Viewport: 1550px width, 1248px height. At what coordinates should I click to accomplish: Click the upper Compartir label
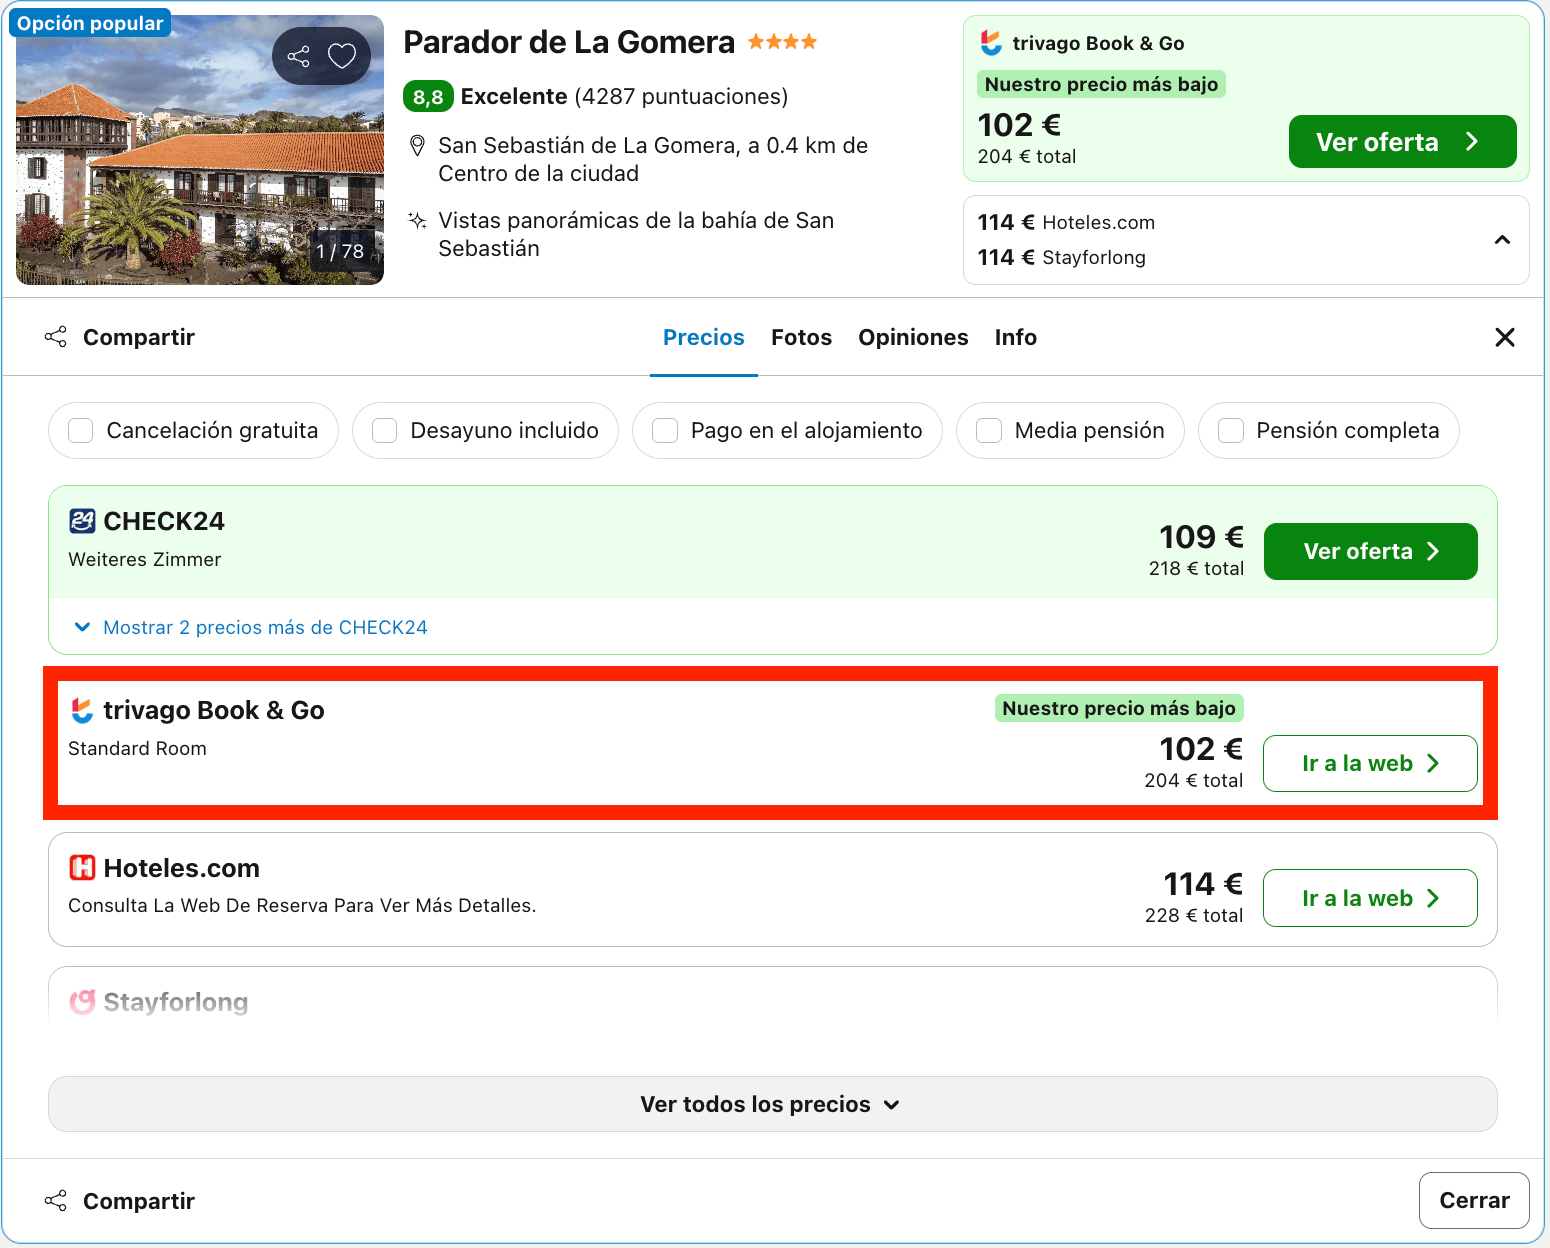click(139, 337)
